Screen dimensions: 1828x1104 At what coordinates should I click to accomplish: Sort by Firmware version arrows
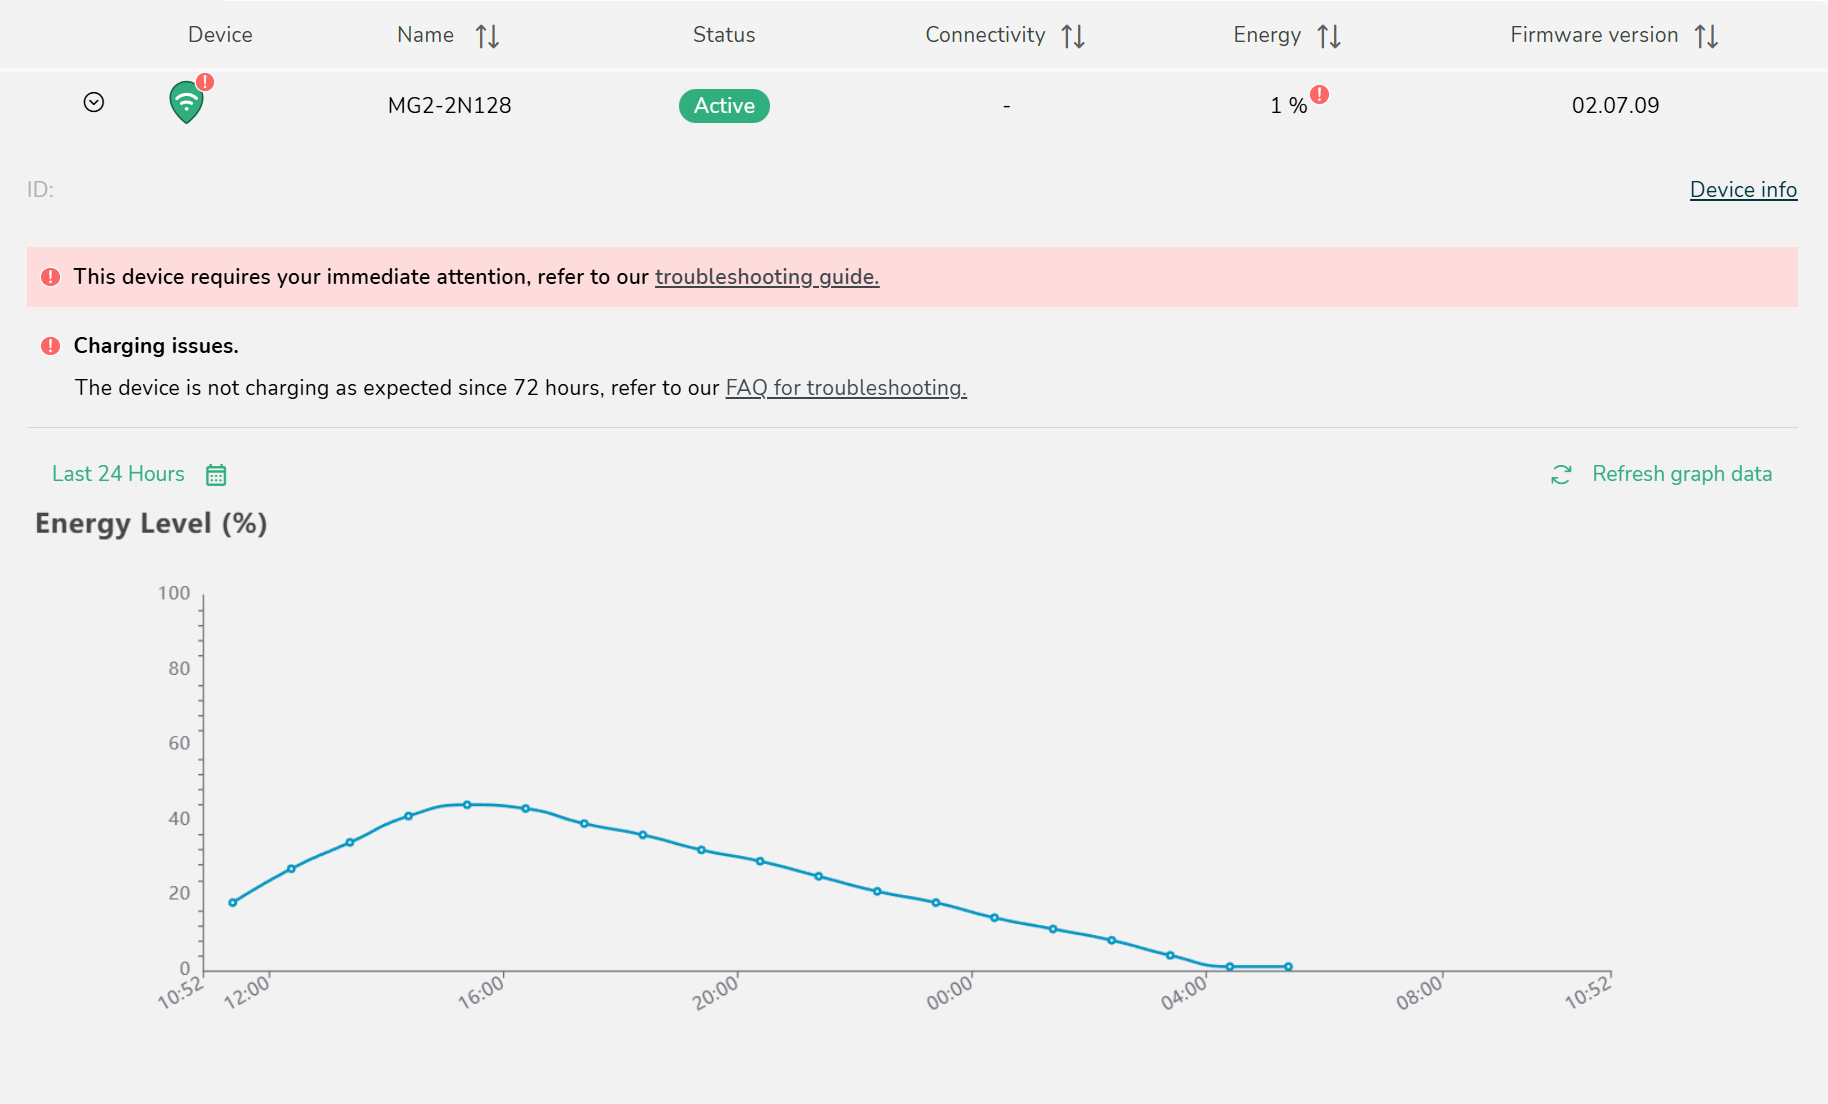1706,36
